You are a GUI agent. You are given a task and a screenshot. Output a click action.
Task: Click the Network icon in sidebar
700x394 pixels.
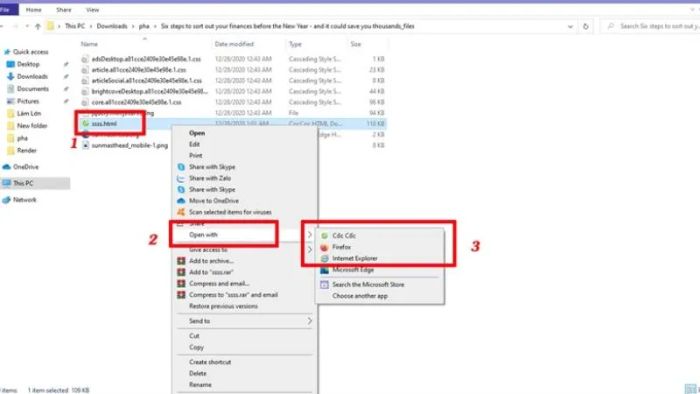pos(7,200)
